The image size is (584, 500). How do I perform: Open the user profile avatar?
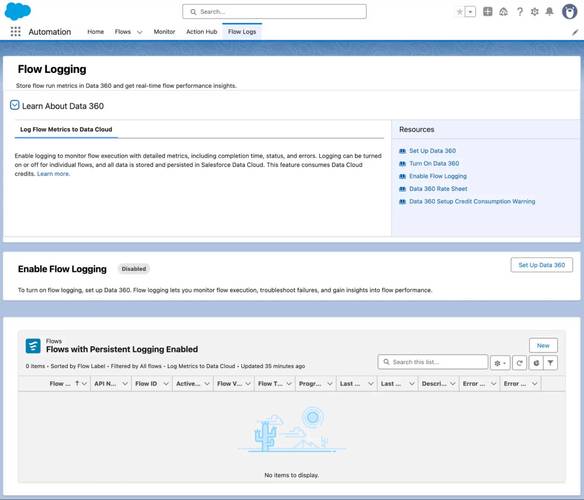point(569,12)
